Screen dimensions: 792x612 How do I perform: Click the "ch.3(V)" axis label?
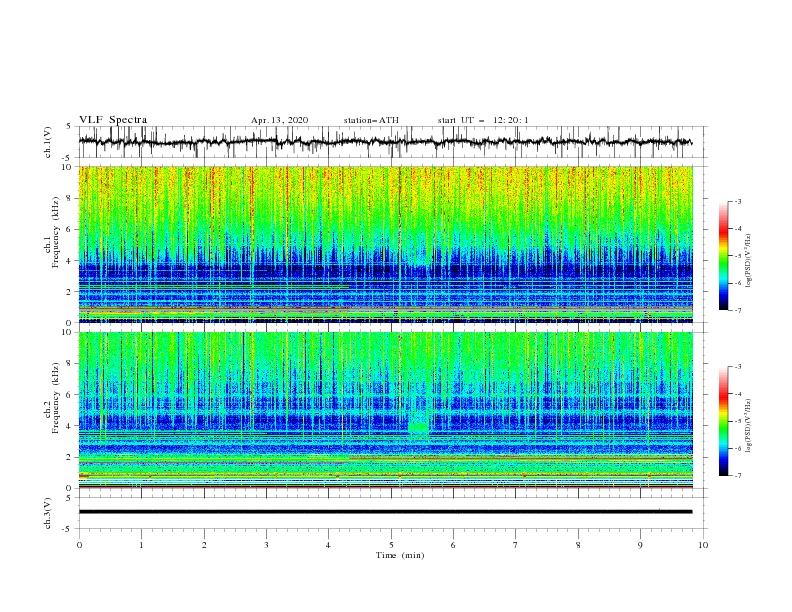48,513
